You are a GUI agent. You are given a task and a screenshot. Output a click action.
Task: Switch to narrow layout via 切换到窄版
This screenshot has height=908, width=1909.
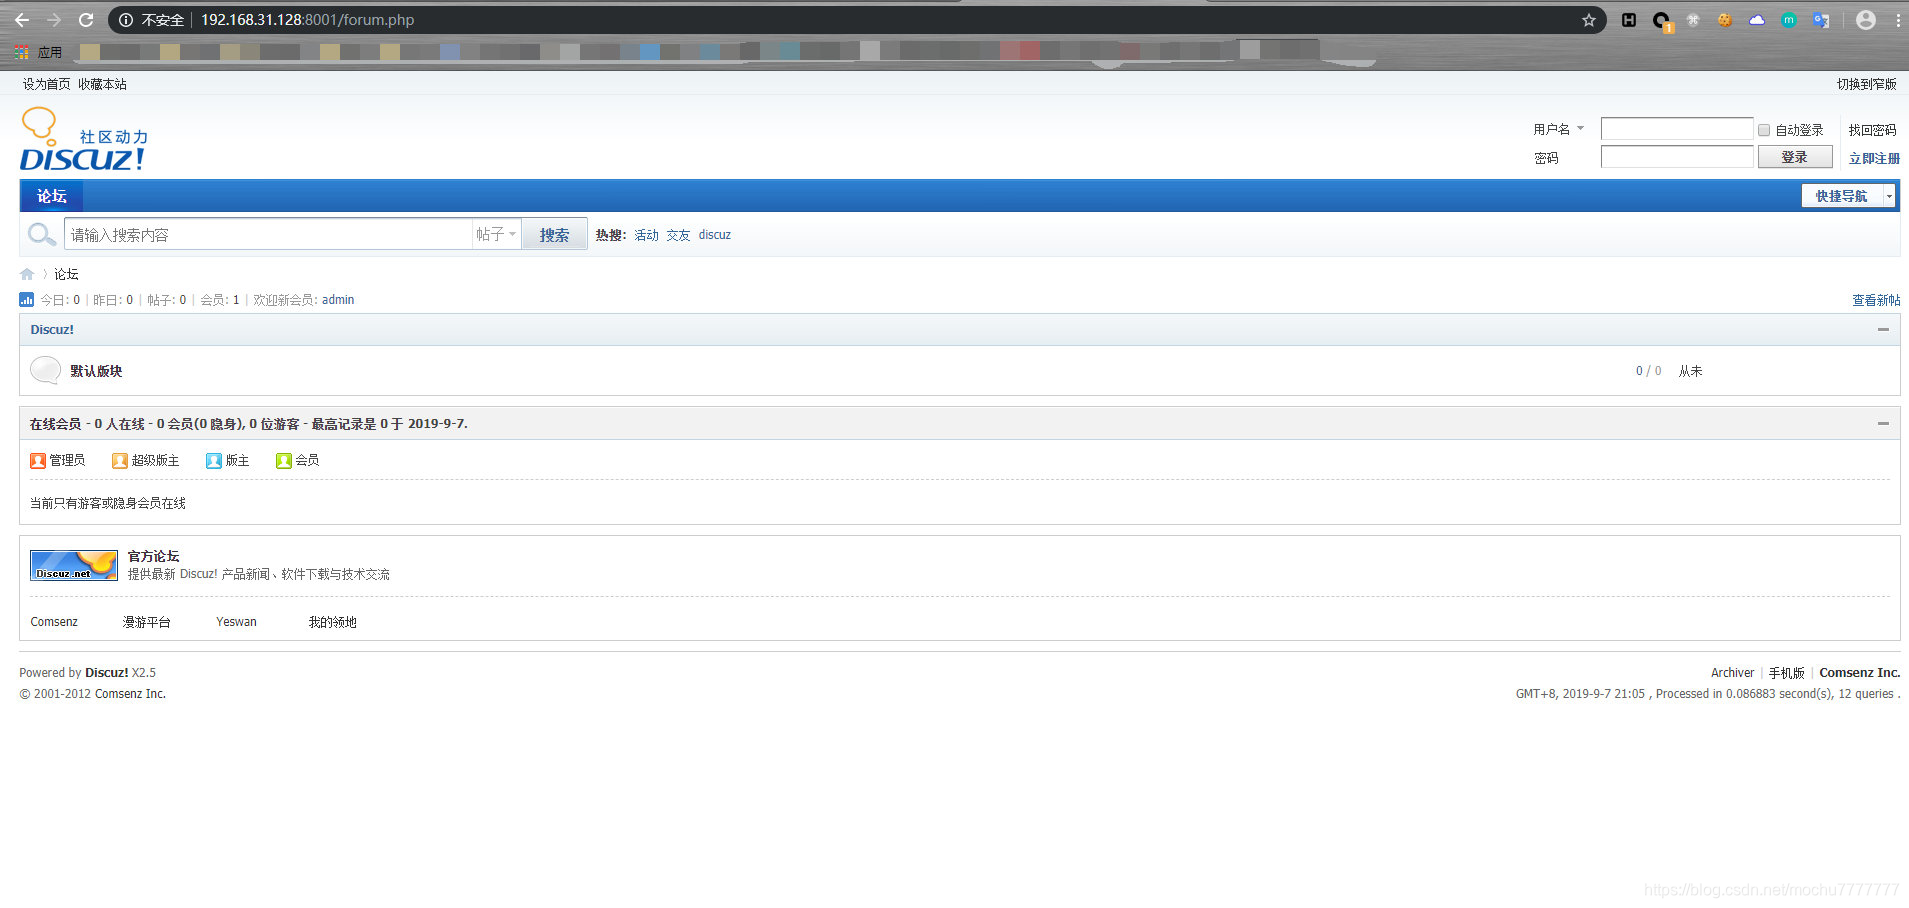tap(1866, 84)
